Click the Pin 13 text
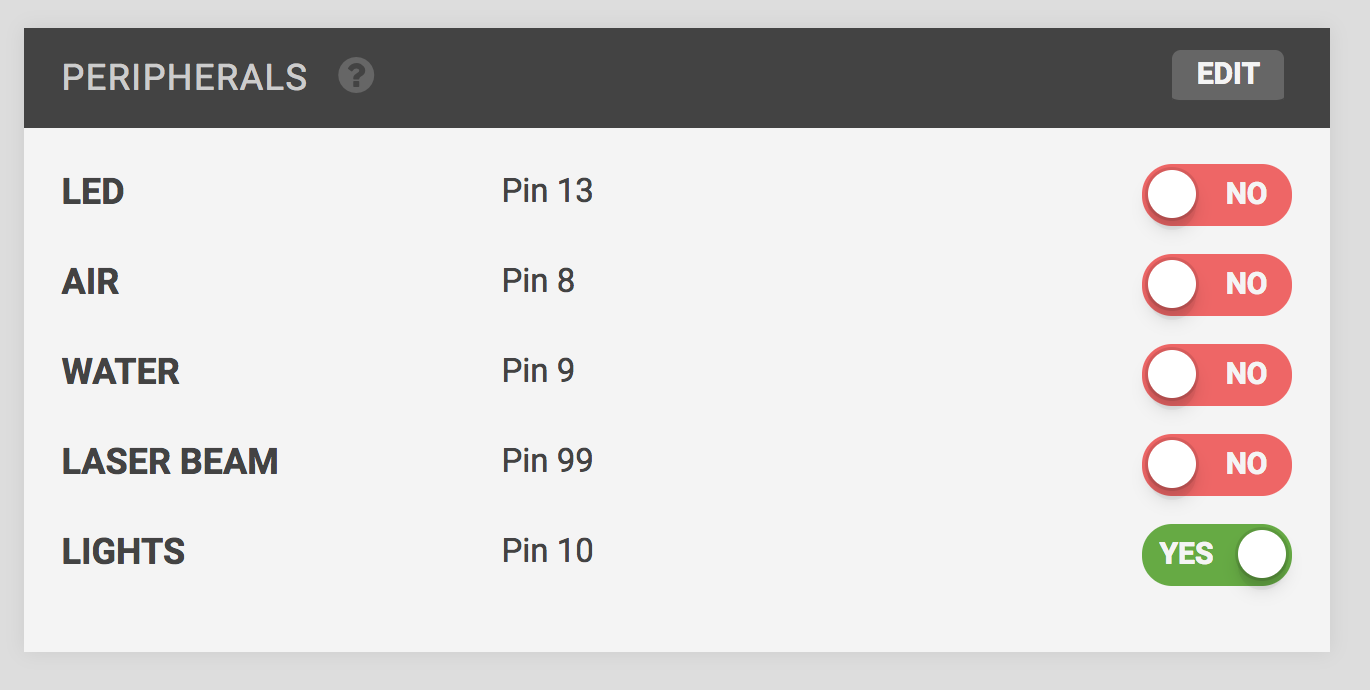1370x690 pixels. coord(547,191)
